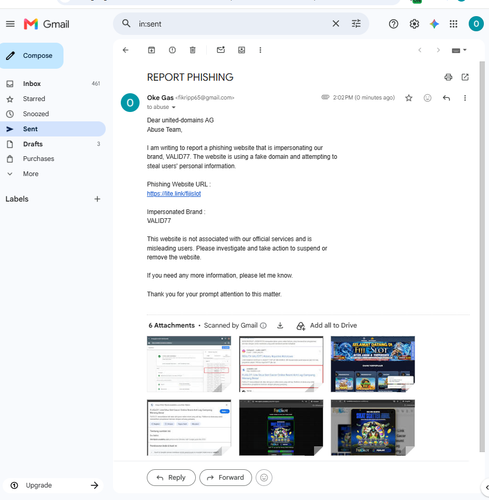Open the Support help icon

click(x=393, y=24)
